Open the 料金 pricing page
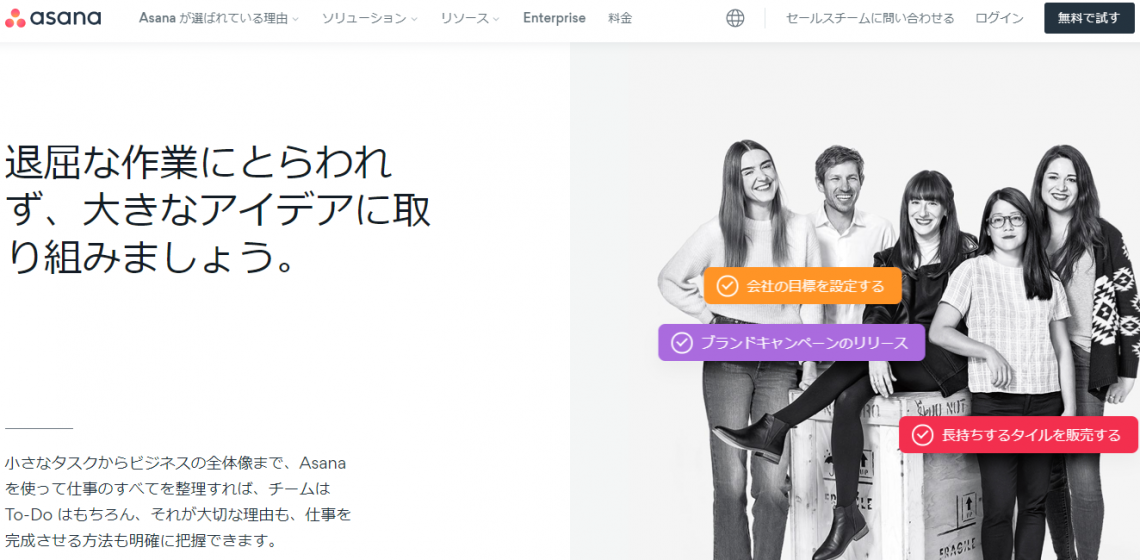 click(620, 18)
